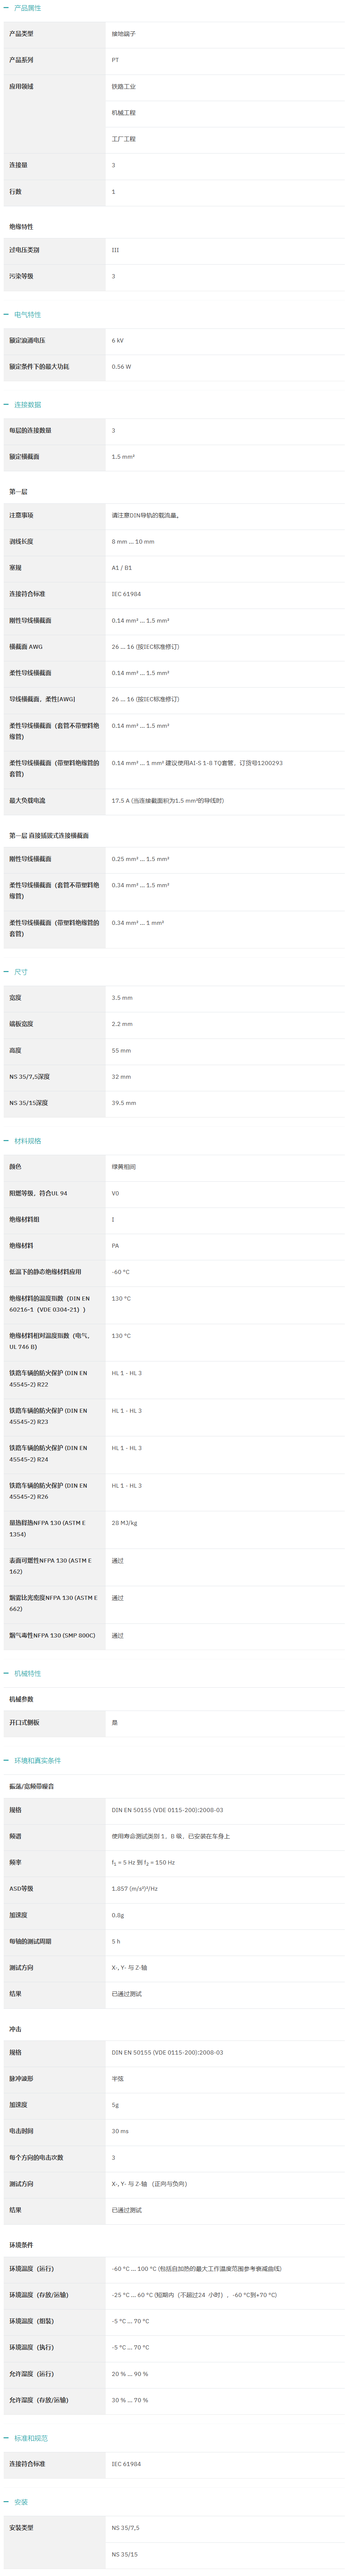
Task: Collapse the 材料规格 section
Action: 22,1141
